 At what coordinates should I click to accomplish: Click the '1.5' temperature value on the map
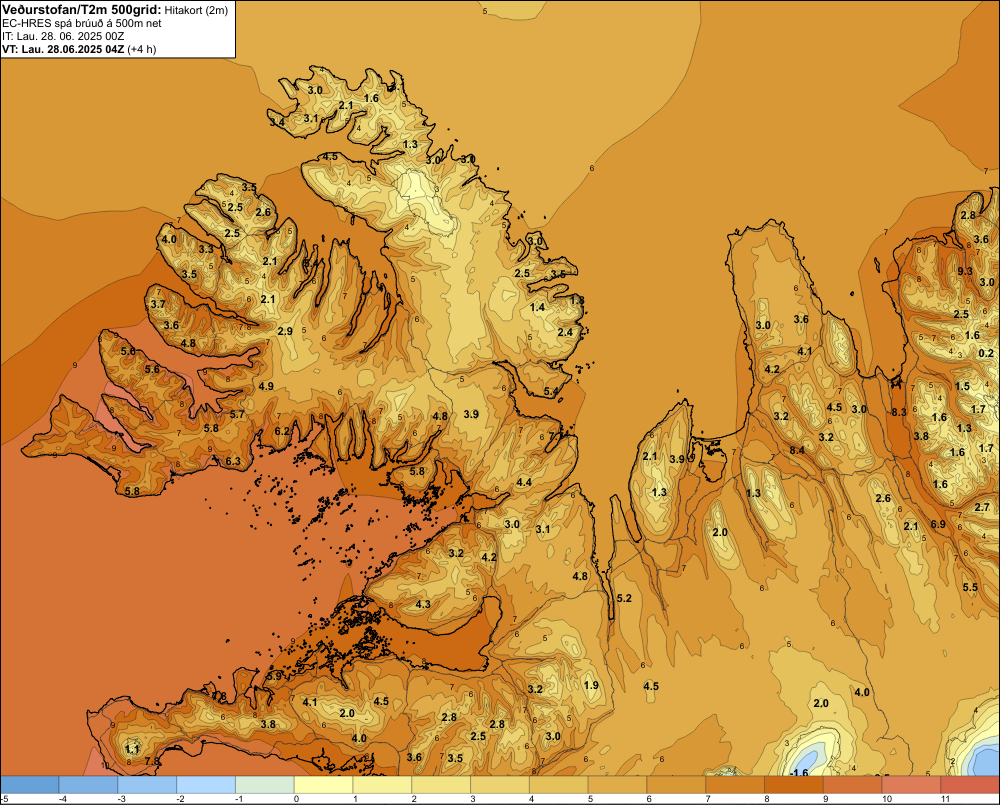962,386
